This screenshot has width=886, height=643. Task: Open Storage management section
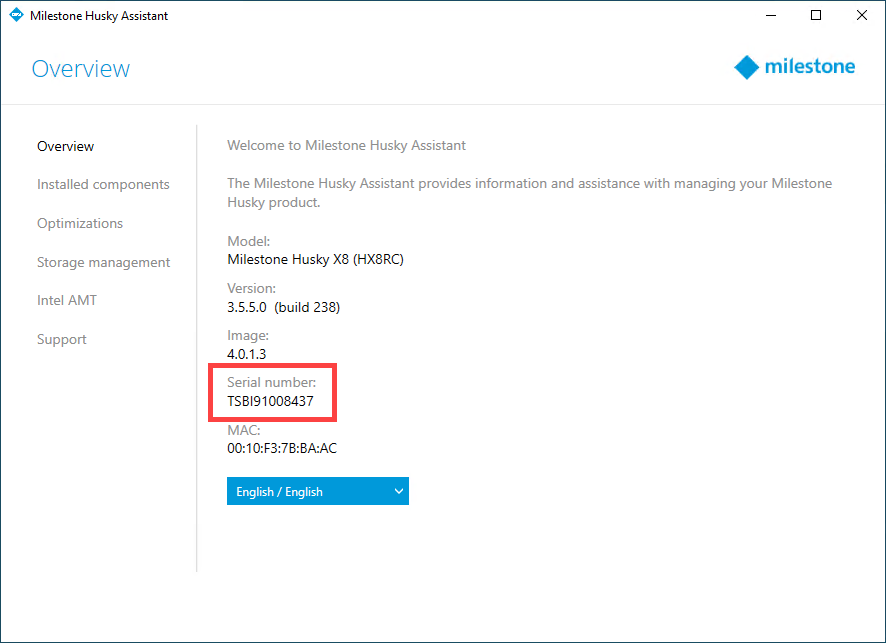point(103,262)
